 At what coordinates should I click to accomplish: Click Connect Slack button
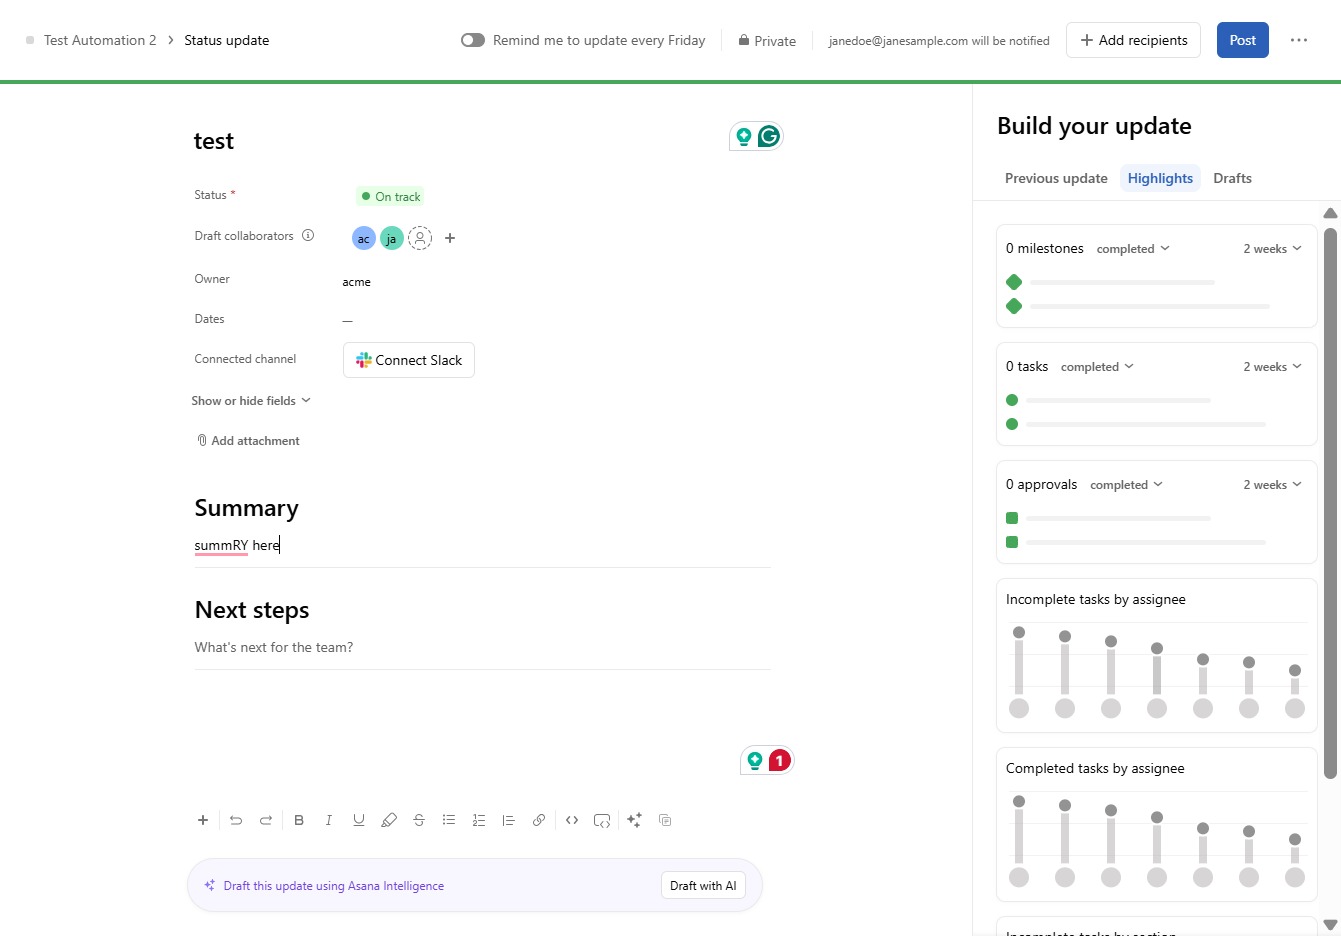(409, 360)
